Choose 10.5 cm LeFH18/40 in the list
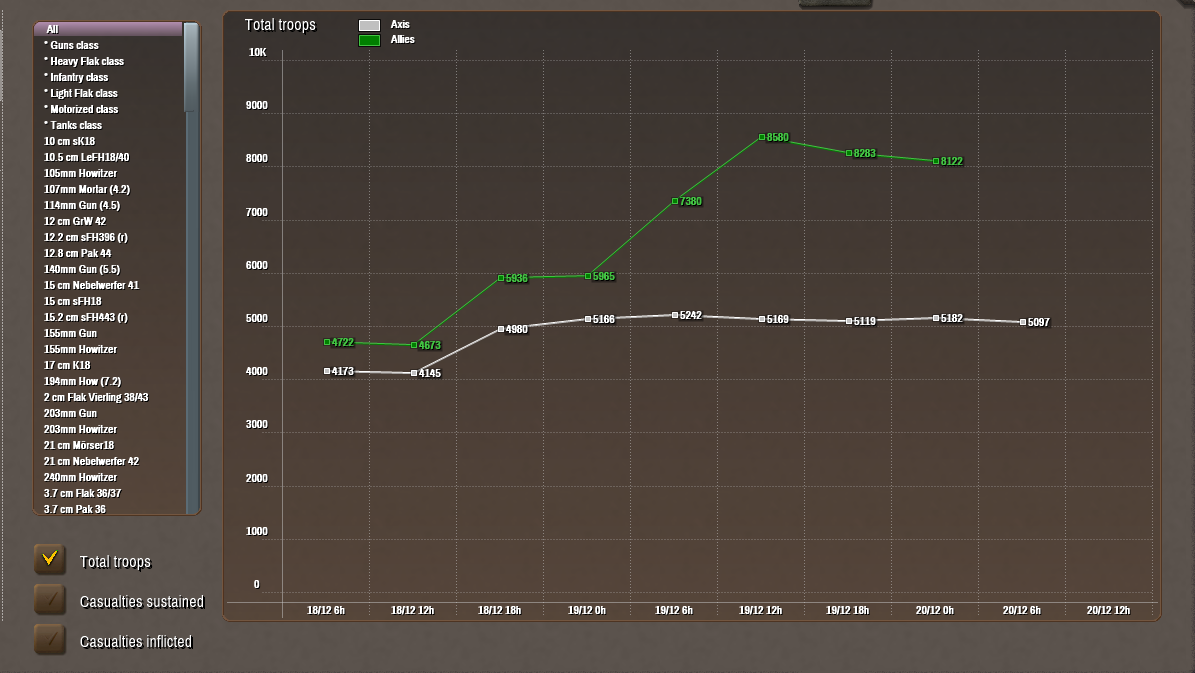 pos(108,157)
